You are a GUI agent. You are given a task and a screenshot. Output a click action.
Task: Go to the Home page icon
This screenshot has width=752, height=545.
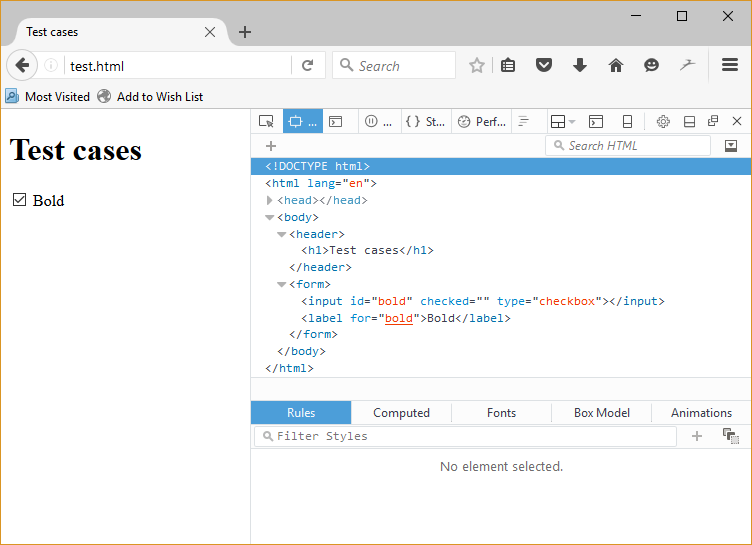(x=616, y=66)
